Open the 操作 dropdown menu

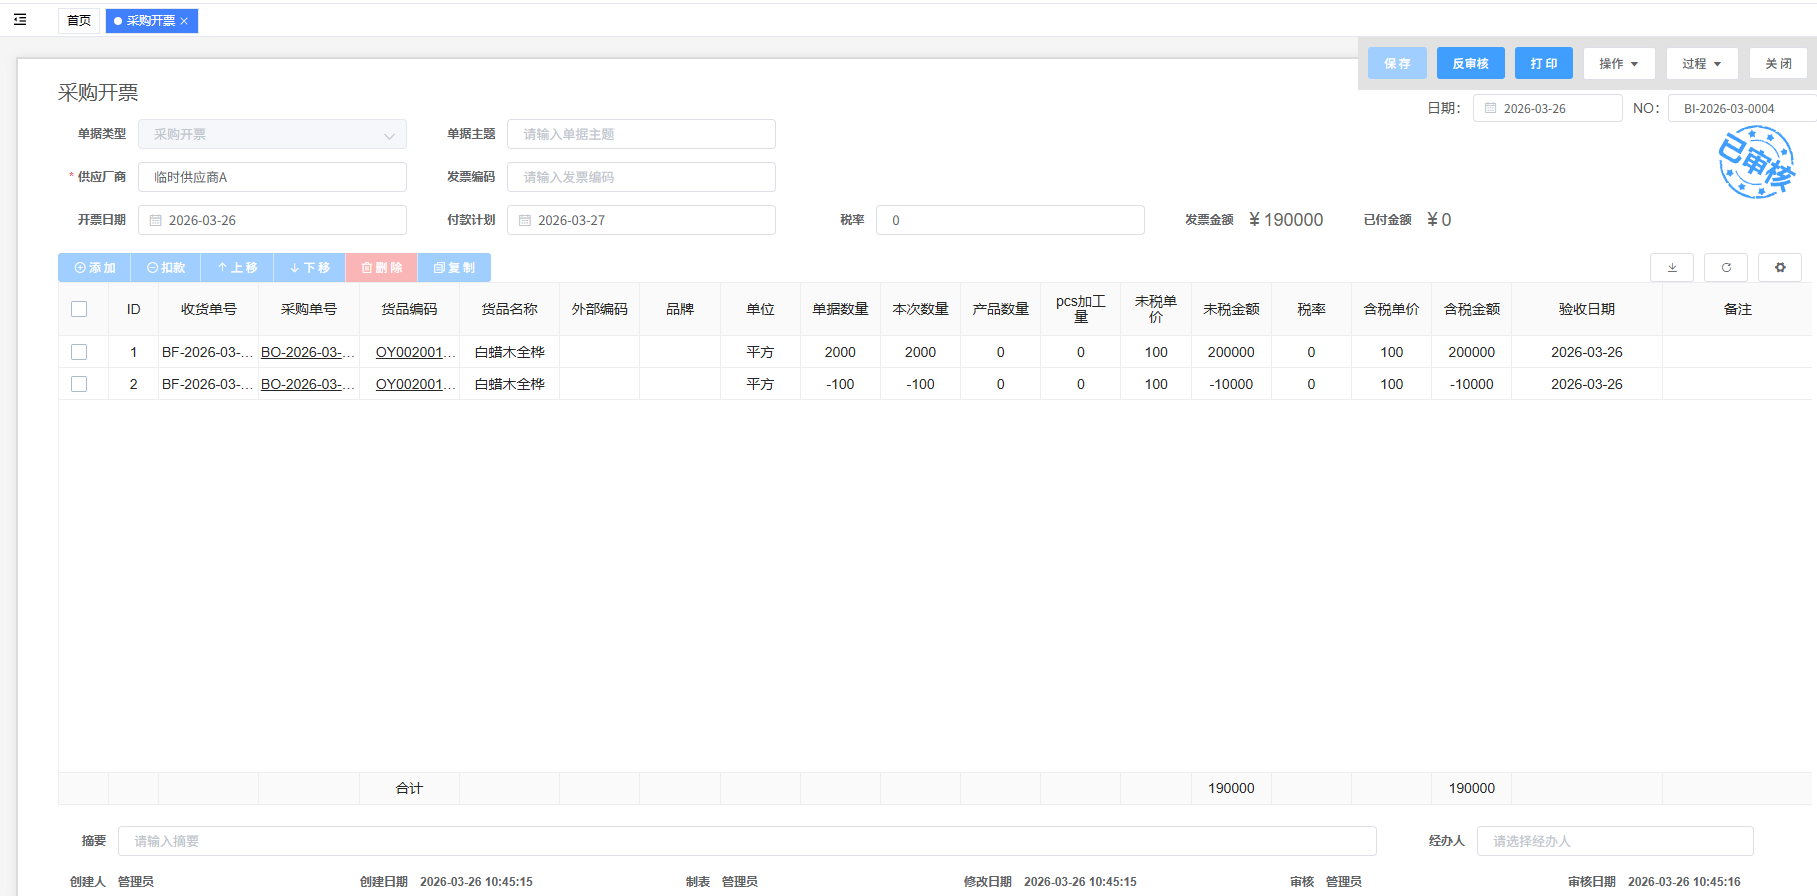pos(1618,64)
